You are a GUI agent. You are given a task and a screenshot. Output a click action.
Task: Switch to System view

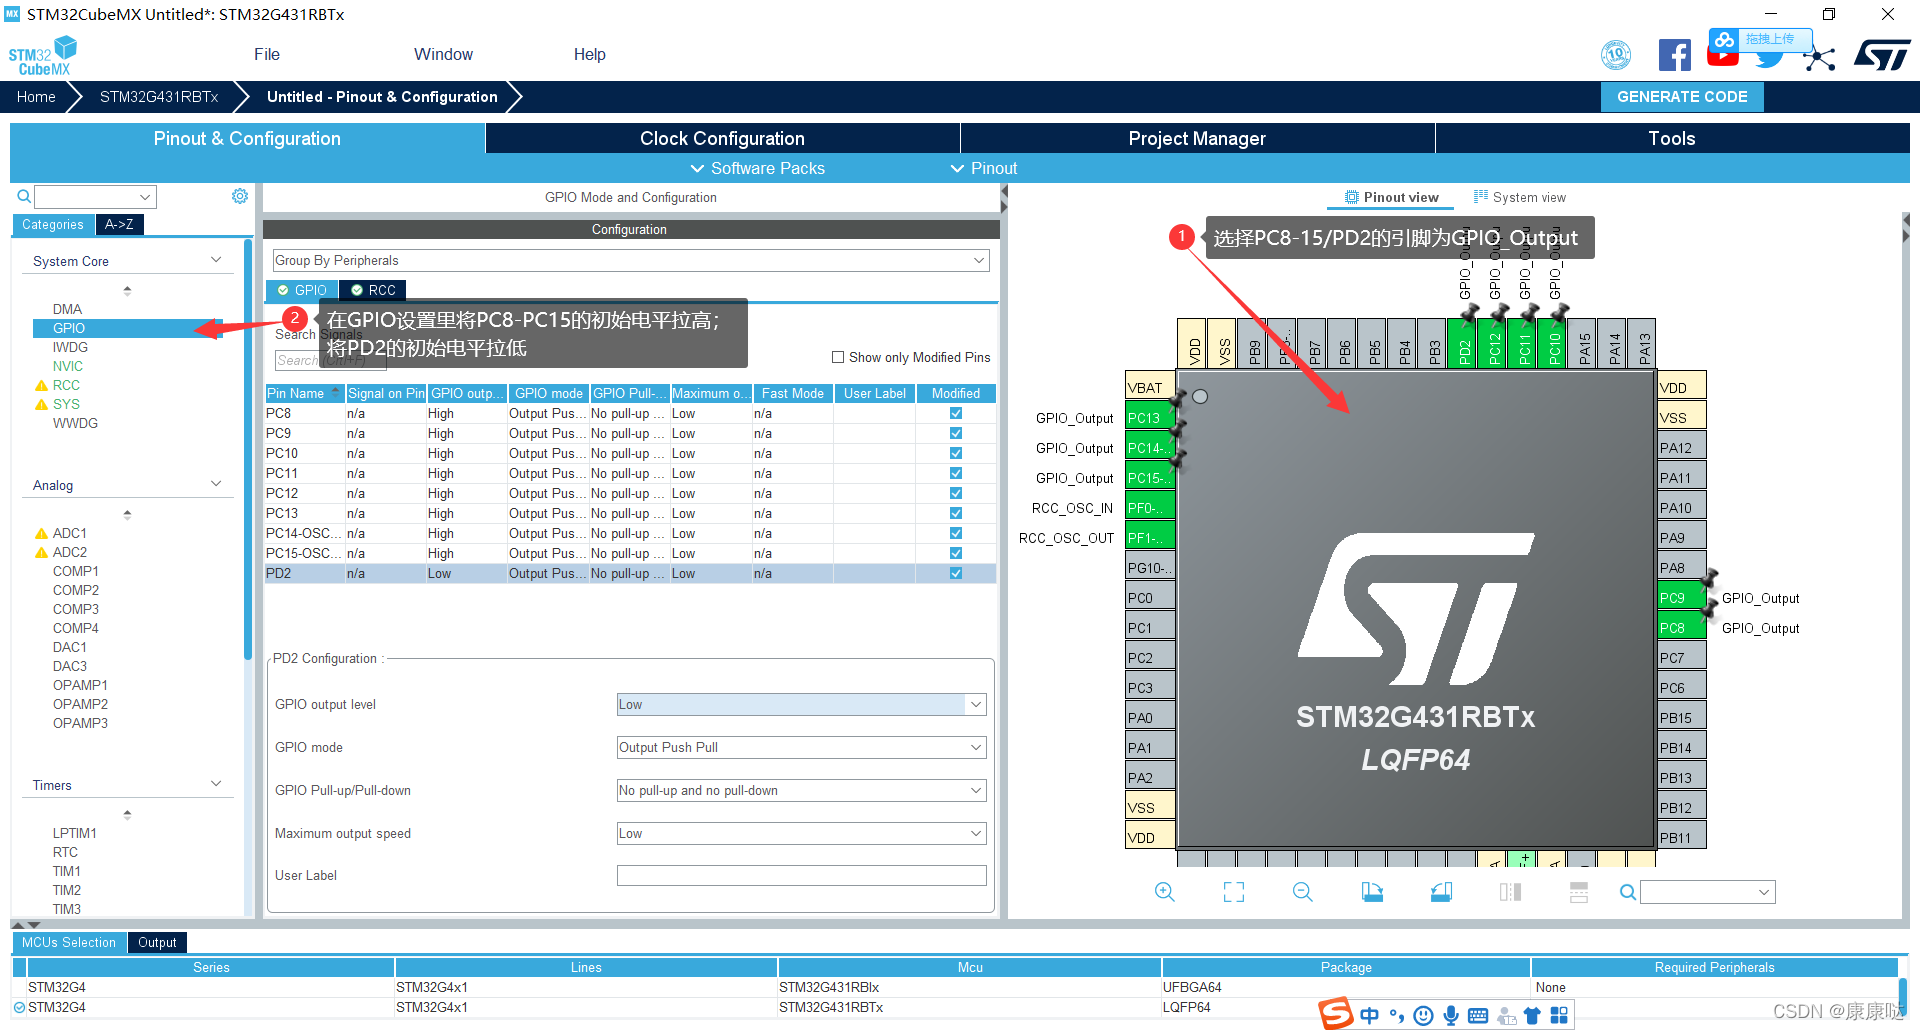point(1520,197)
